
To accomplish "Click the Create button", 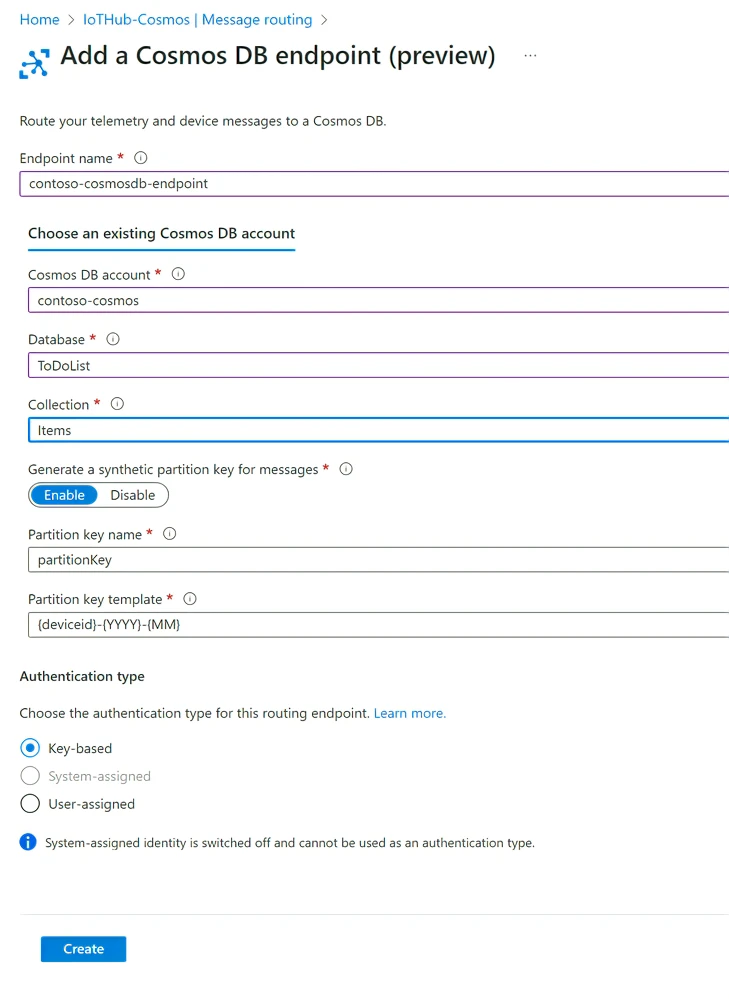I will [83, 949].
